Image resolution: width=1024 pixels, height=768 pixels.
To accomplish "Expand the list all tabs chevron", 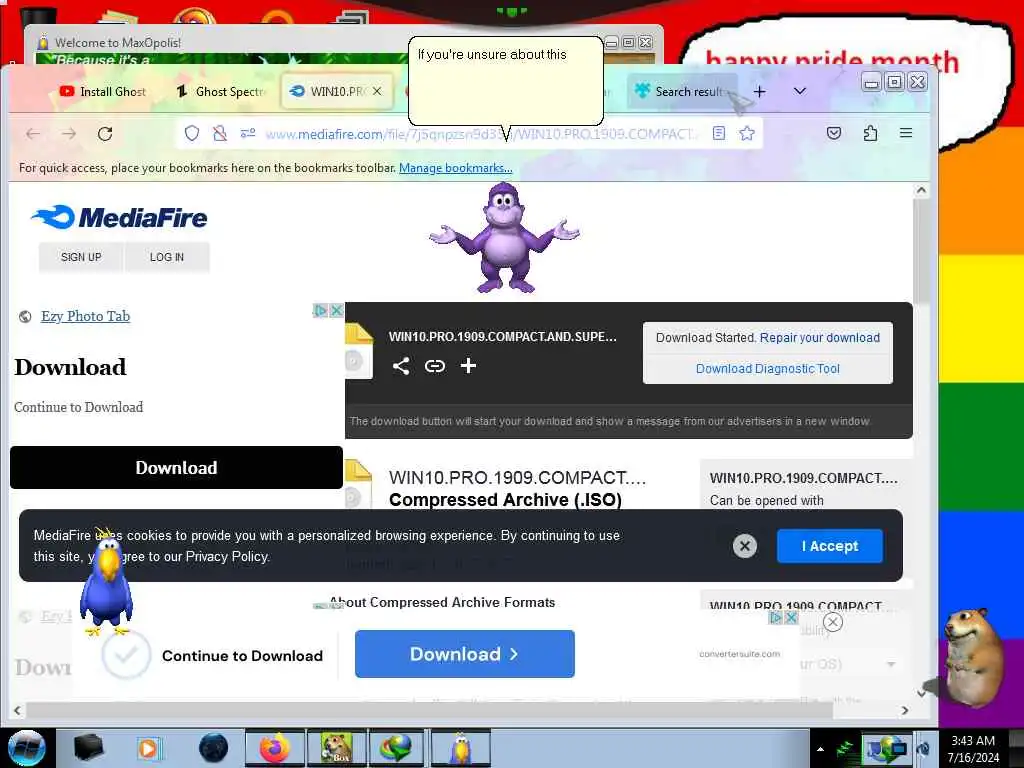I will 800,91.
